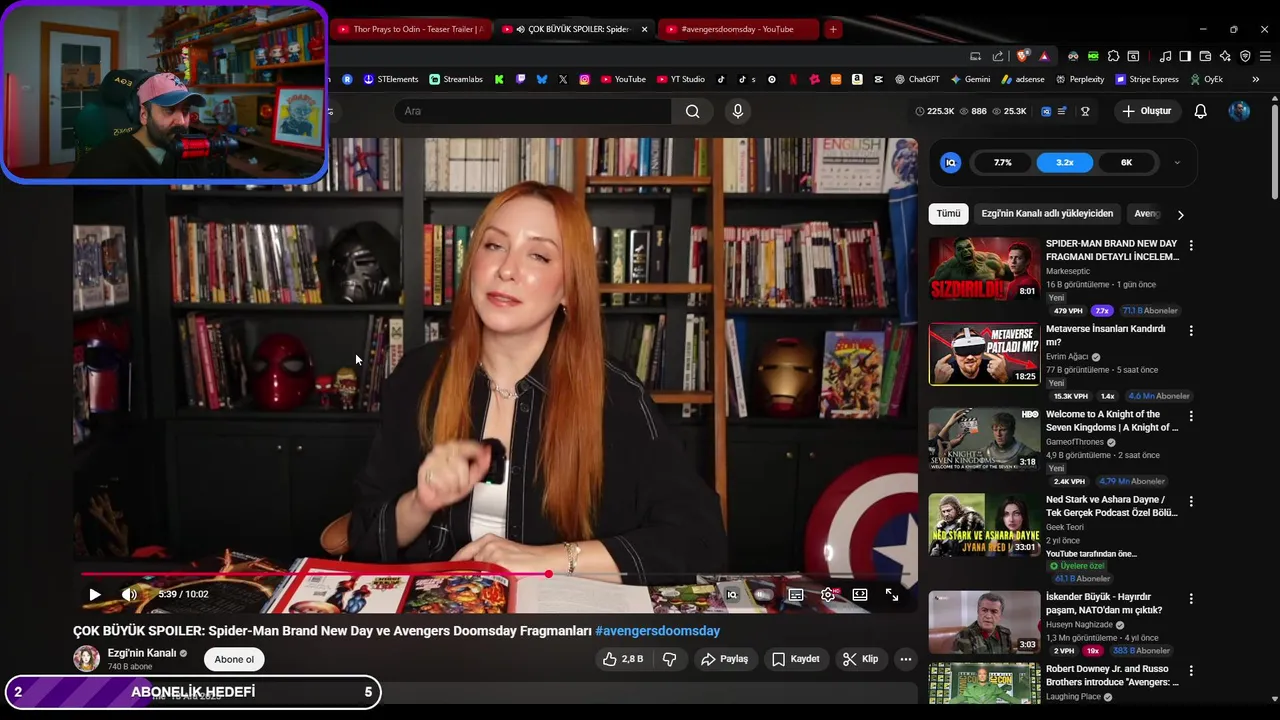Open Spider-Man Brand New Day incelemesi thumbnail
1280x720 pixels.
[x=984, y=269]
